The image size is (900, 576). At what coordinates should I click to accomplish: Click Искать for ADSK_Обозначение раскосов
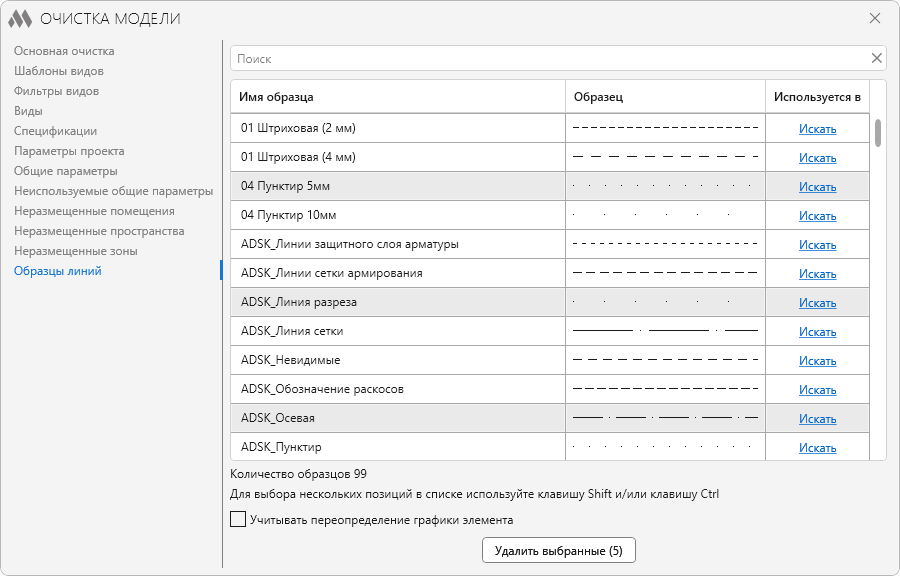pyautogui.click(x=817, y=390)
